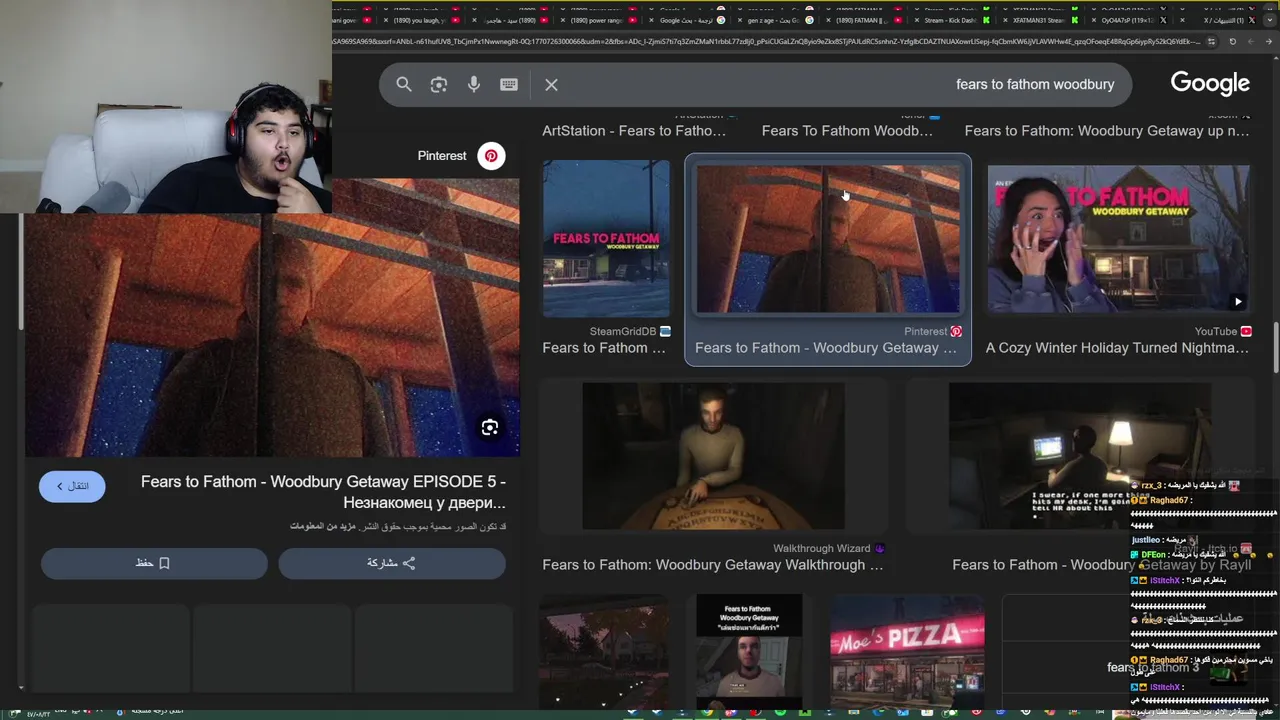Screen dimensions: 1280x720
Task: Click 'Fears to Fathom: Woodbury Getaway Walkthrough ...' title
Action: tap(713, 565)
